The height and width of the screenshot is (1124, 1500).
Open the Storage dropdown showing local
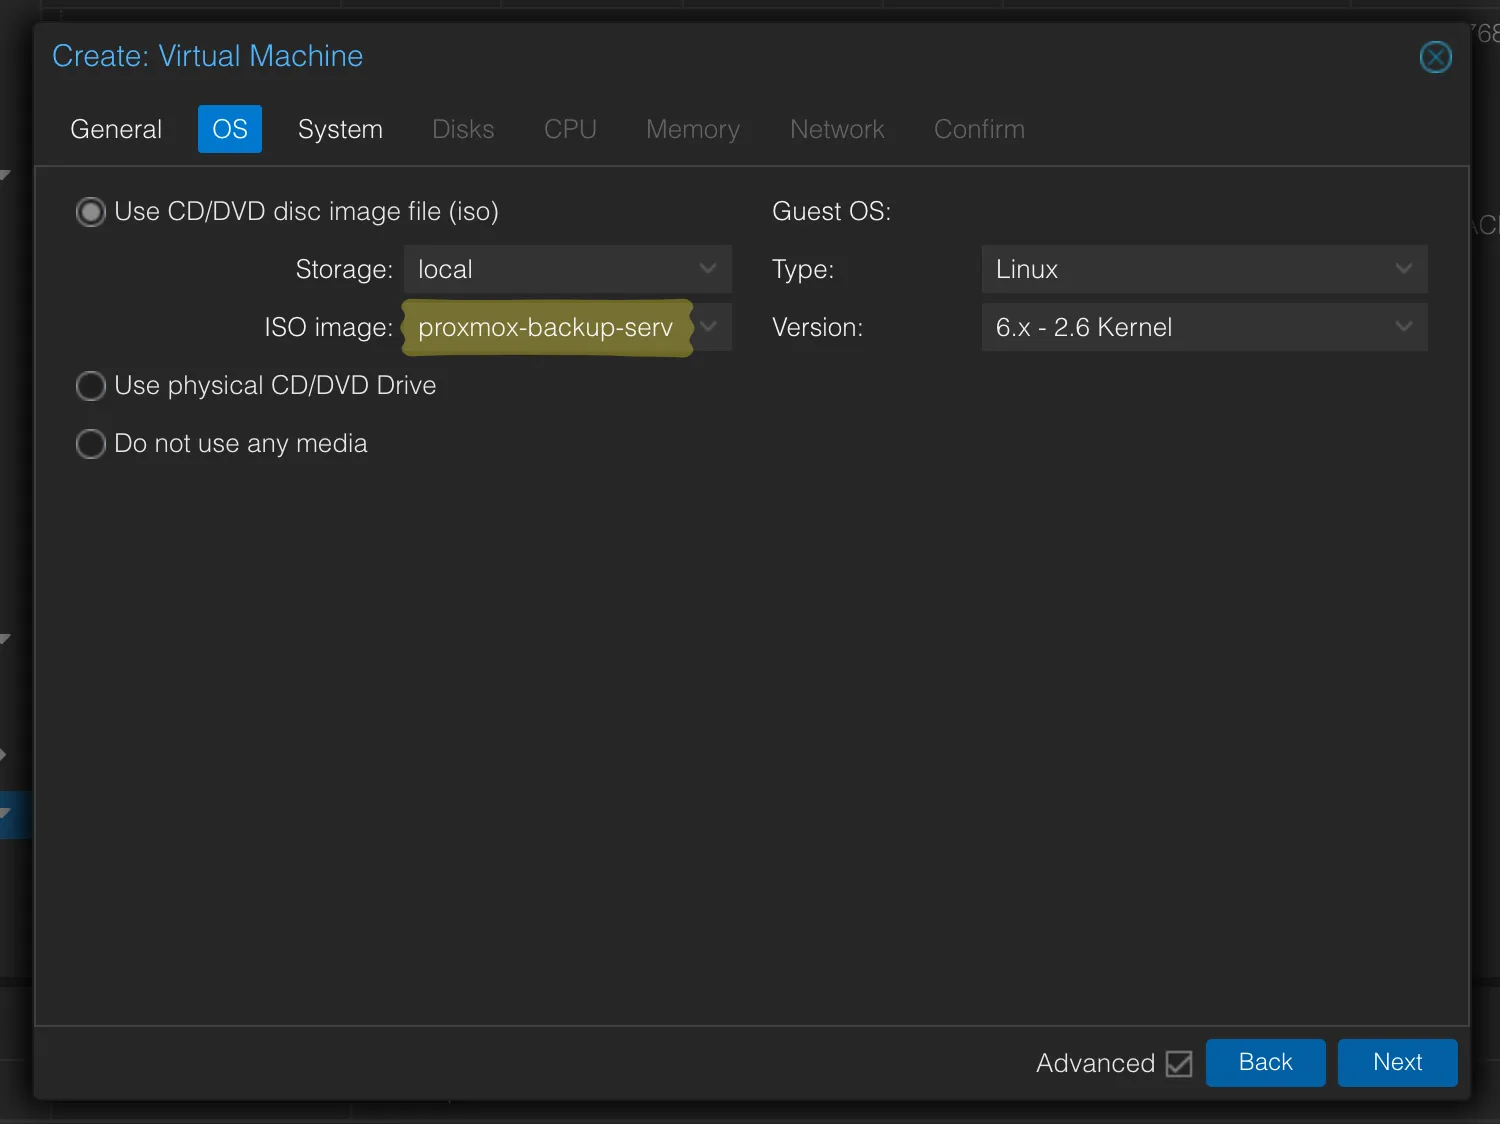coord(568,269)
